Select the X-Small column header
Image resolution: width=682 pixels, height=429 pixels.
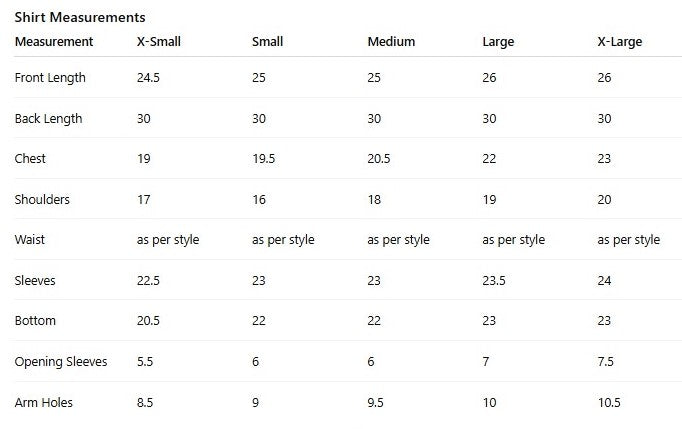[158, 42]
